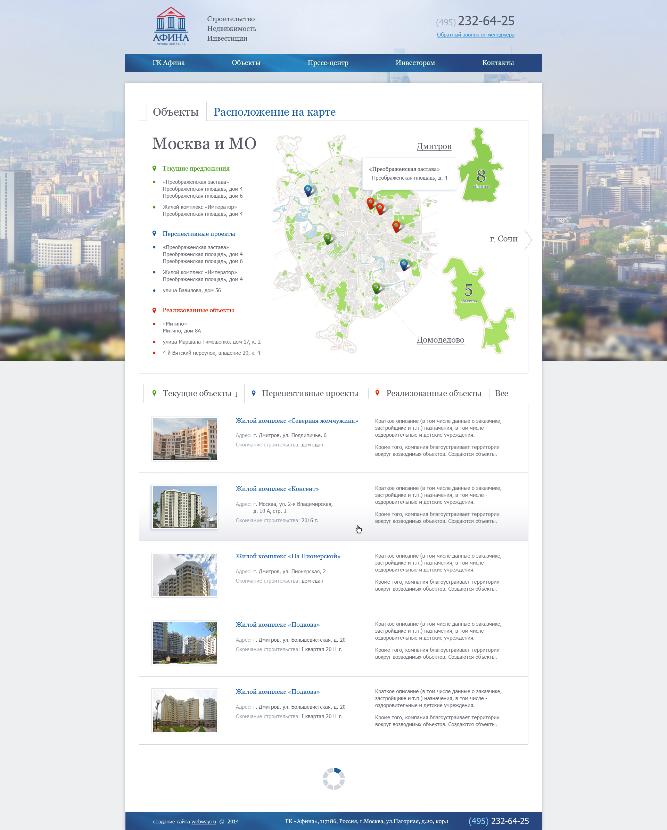
Task: Click the Текущие предложения green heading
Action: coord(196,168)
